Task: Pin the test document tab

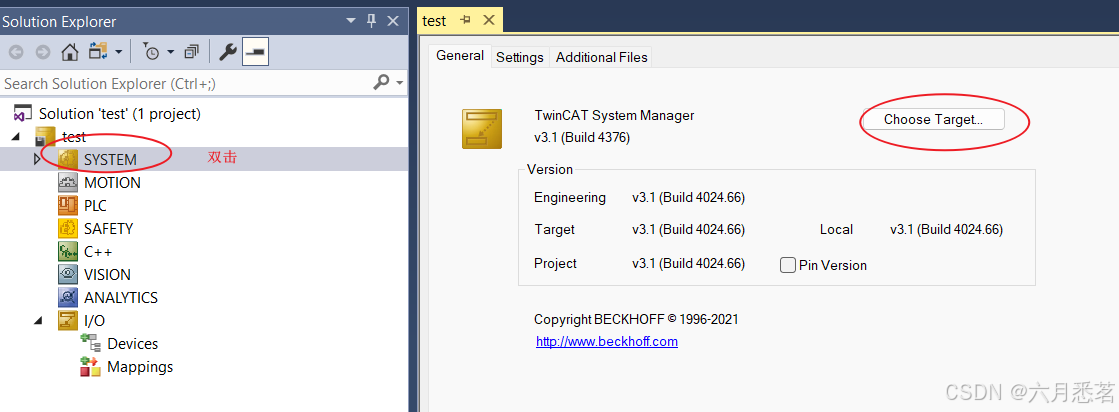Action: pyautogui.click(x=465, y=20)
